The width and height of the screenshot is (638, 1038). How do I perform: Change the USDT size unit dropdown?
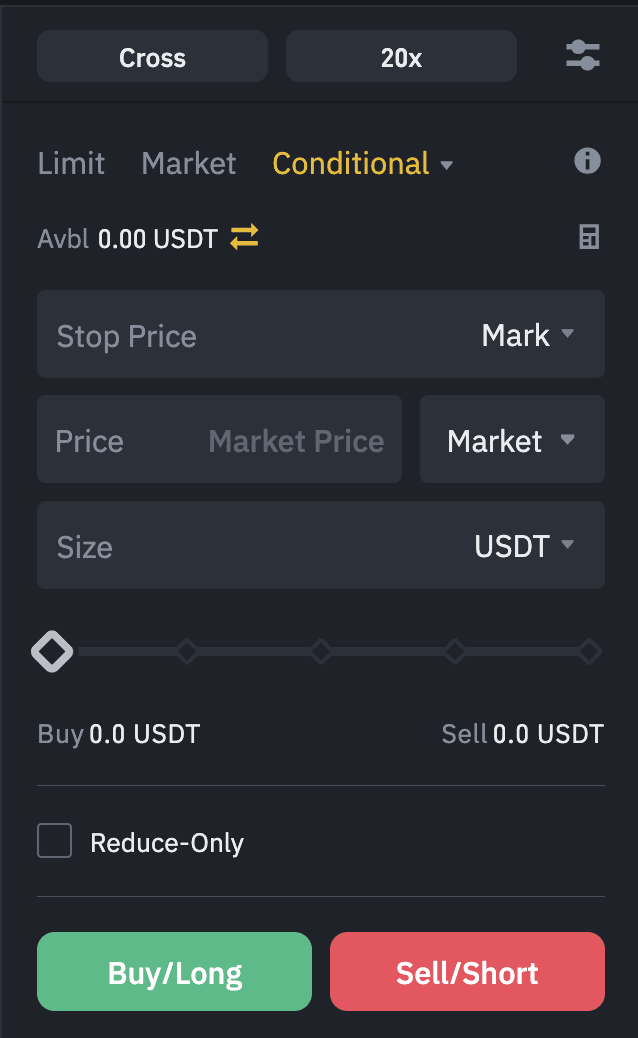(x=524, y=546)
